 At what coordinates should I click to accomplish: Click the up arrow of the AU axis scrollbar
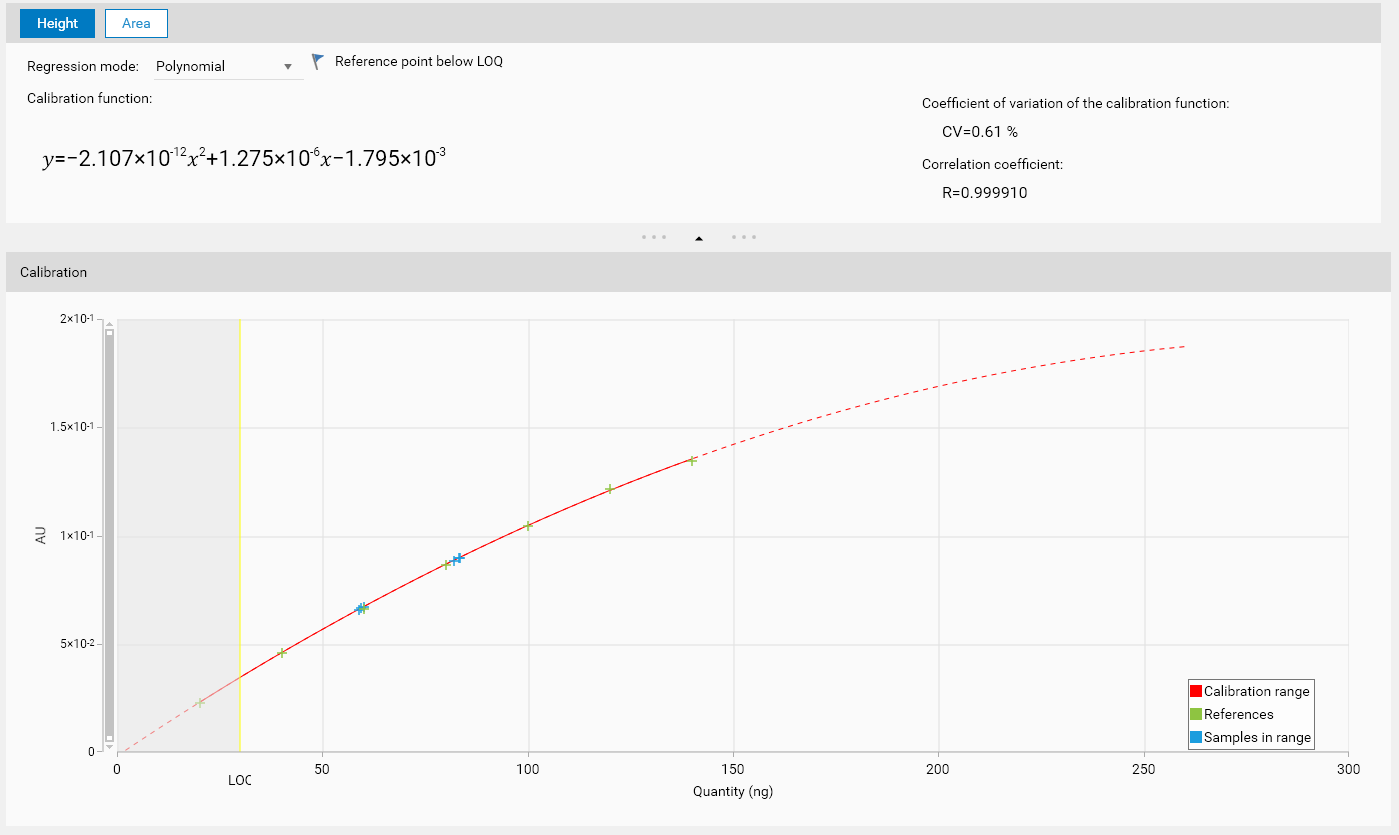point(110,323)
